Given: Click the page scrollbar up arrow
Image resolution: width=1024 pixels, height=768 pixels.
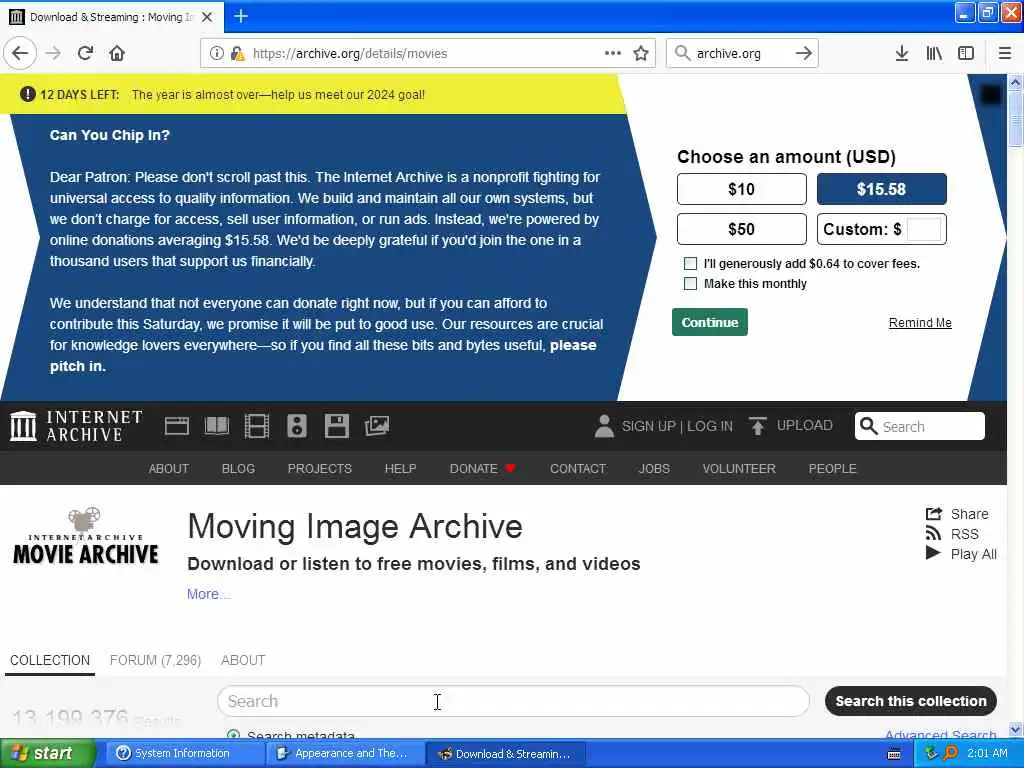Looking at the screenshot, I should [x=1015, y=82].
